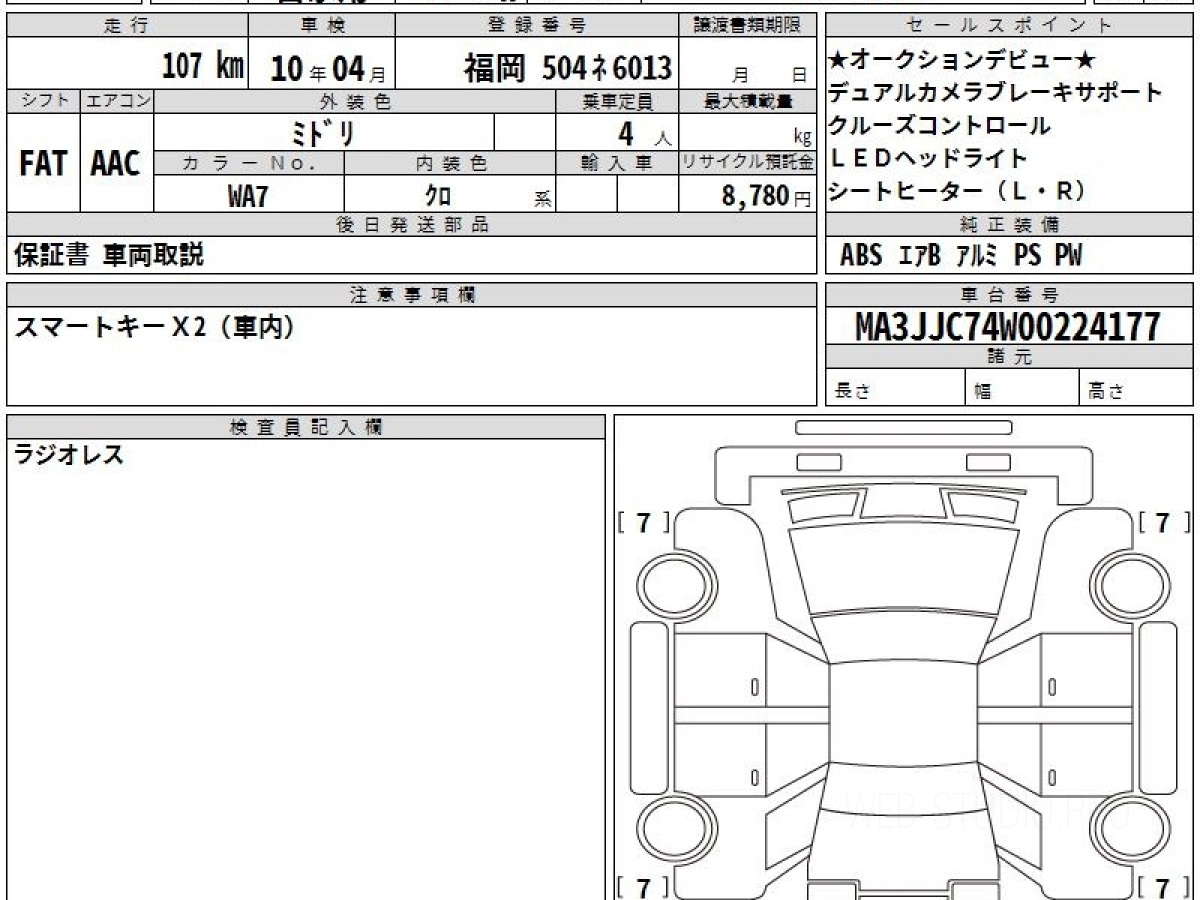Click the 輸入車 label
Image resolution: width=1200 pixels, height=900 pixels.
(617, 163)
